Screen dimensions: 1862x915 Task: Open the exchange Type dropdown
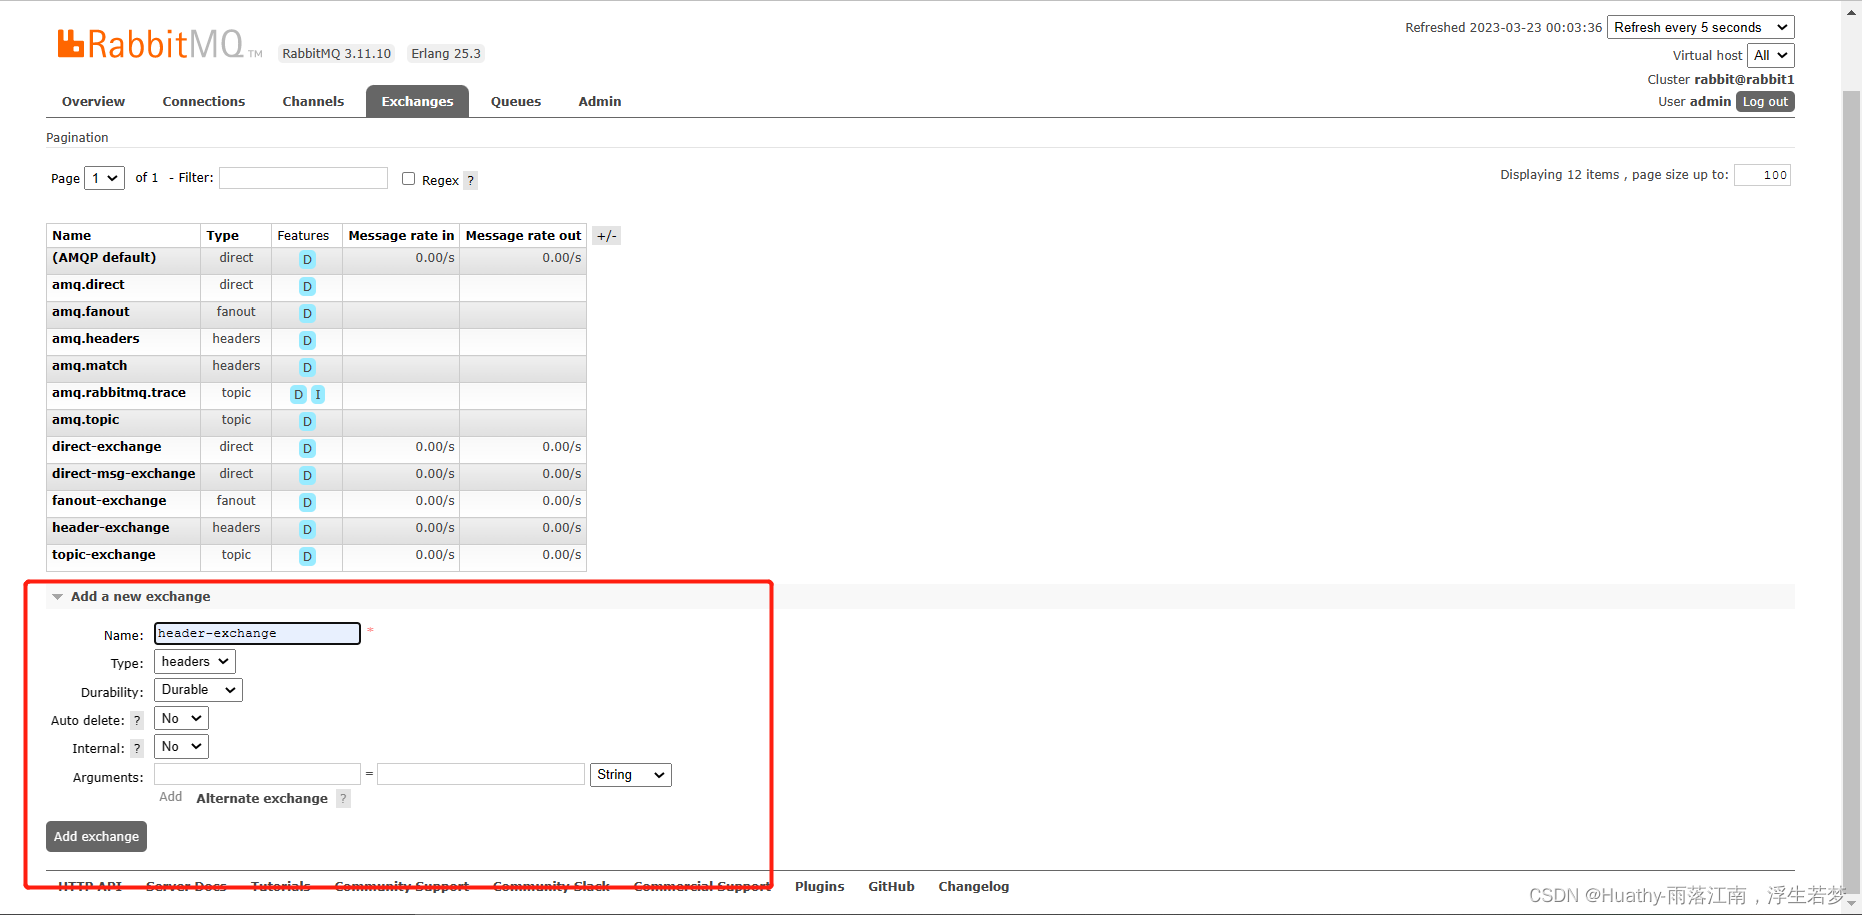(x=195, y=662)
